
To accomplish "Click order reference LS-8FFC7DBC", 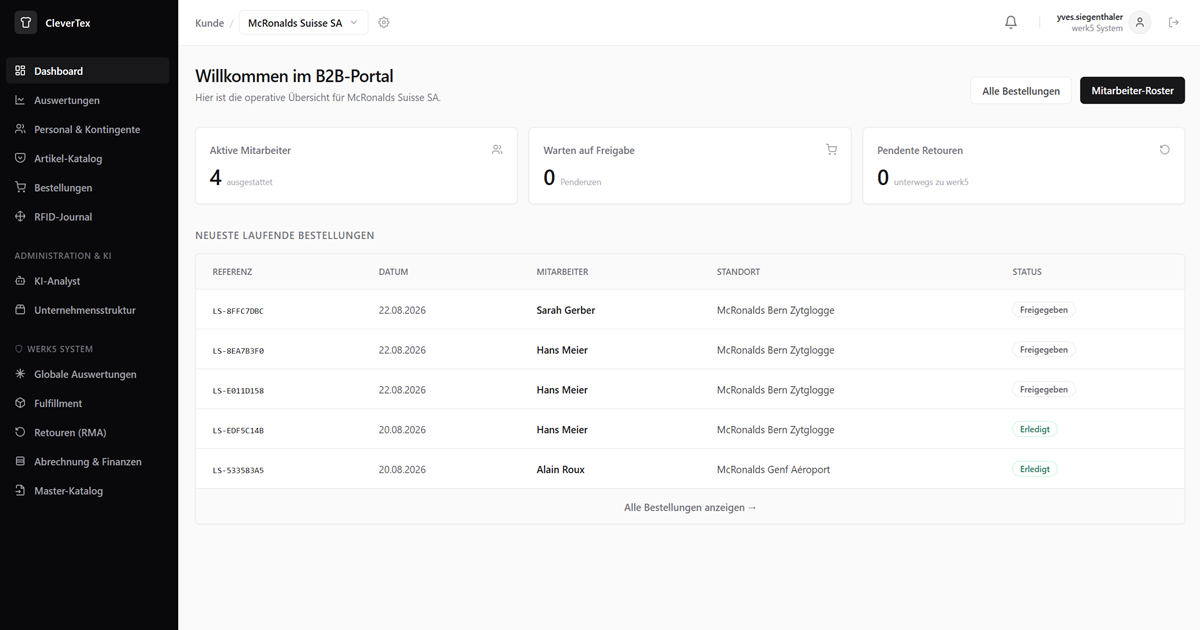I will pos(238,311).
